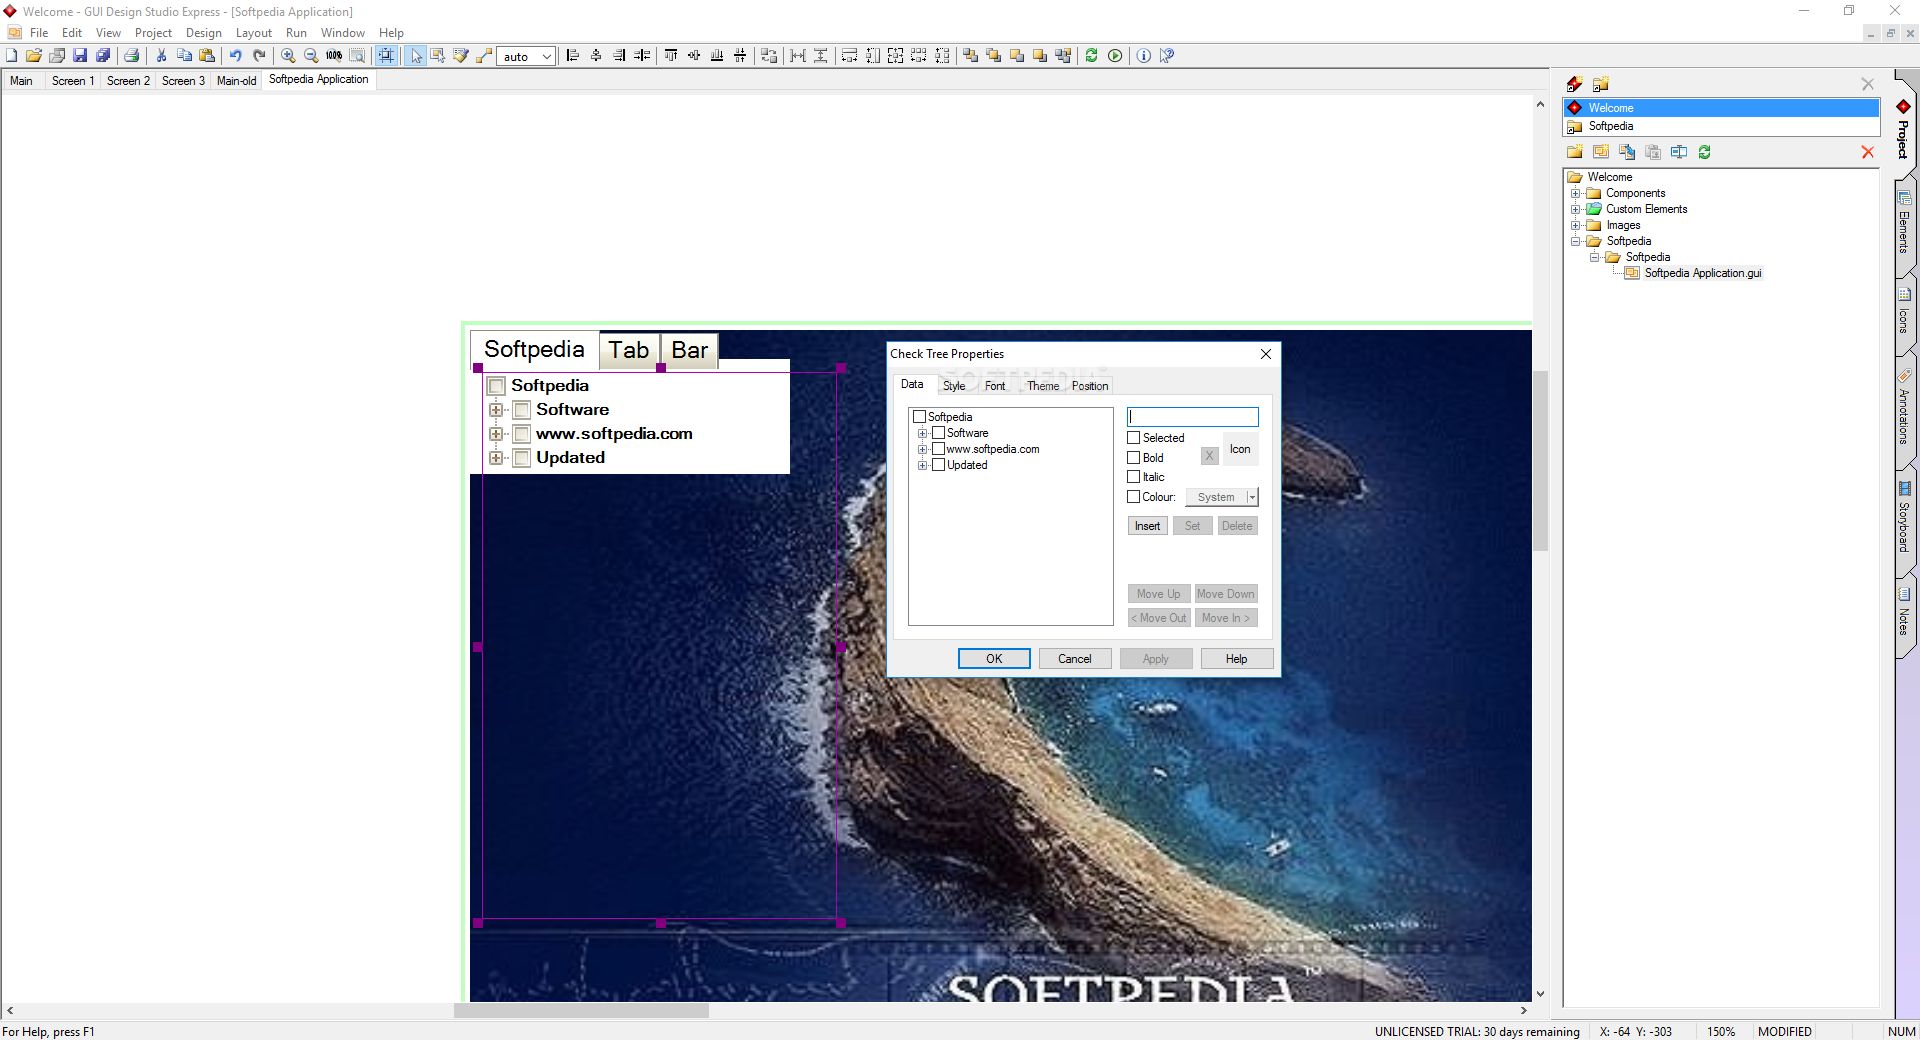Image resolution: width=1920 pixels, height=1040 pixels.
Task: Enable the Colour checkbox
Action: tap(1134, 497)
